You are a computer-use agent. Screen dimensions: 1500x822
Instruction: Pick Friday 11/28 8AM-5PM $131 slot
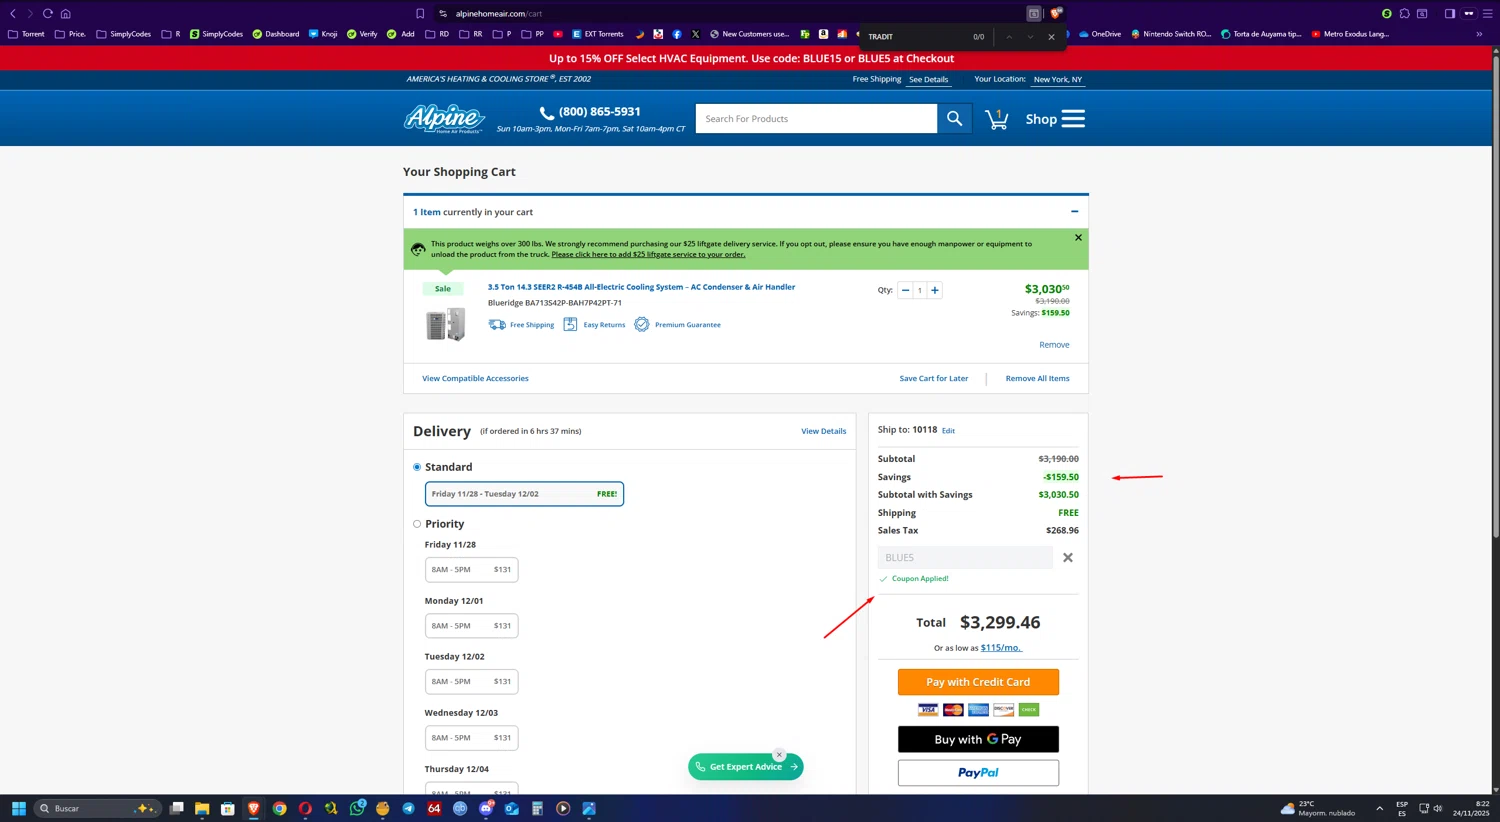[471, 570]
